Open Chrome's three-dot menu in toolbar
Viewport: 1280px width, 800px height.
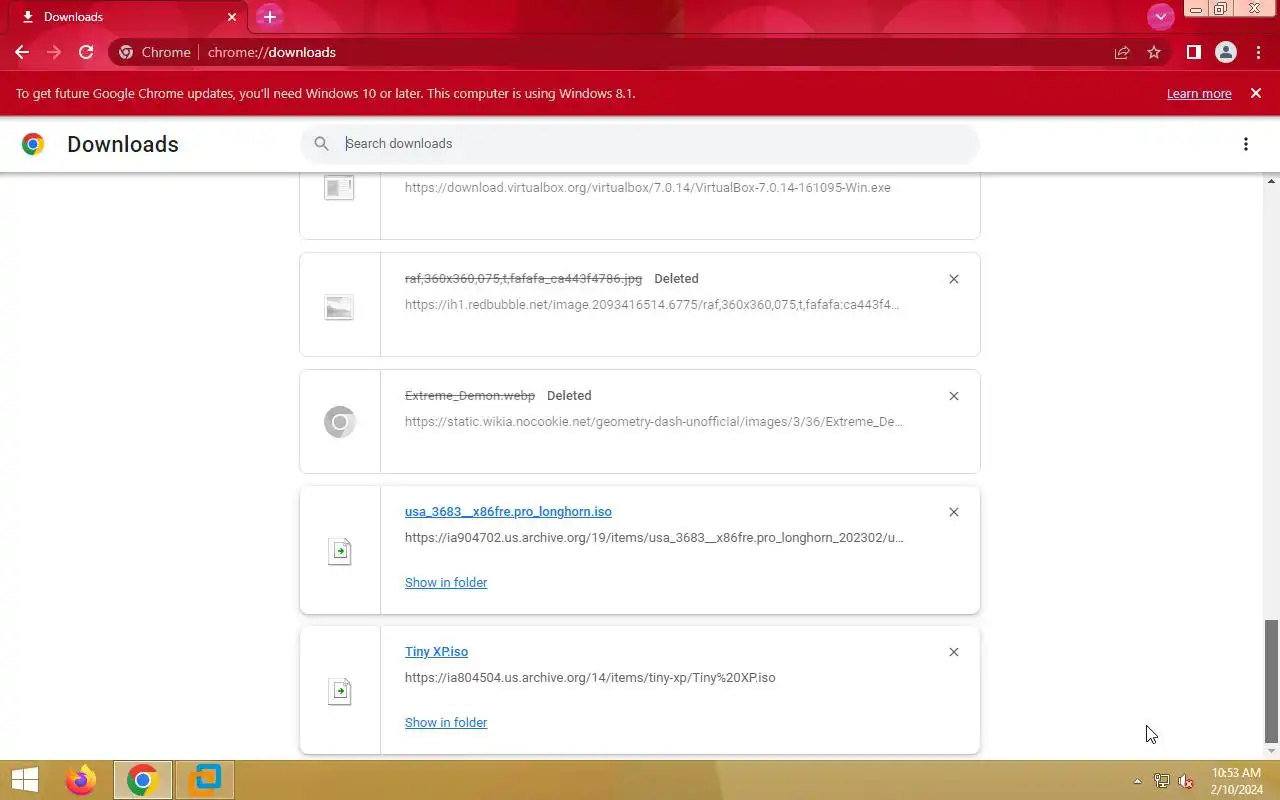[x=1257, y=52]
